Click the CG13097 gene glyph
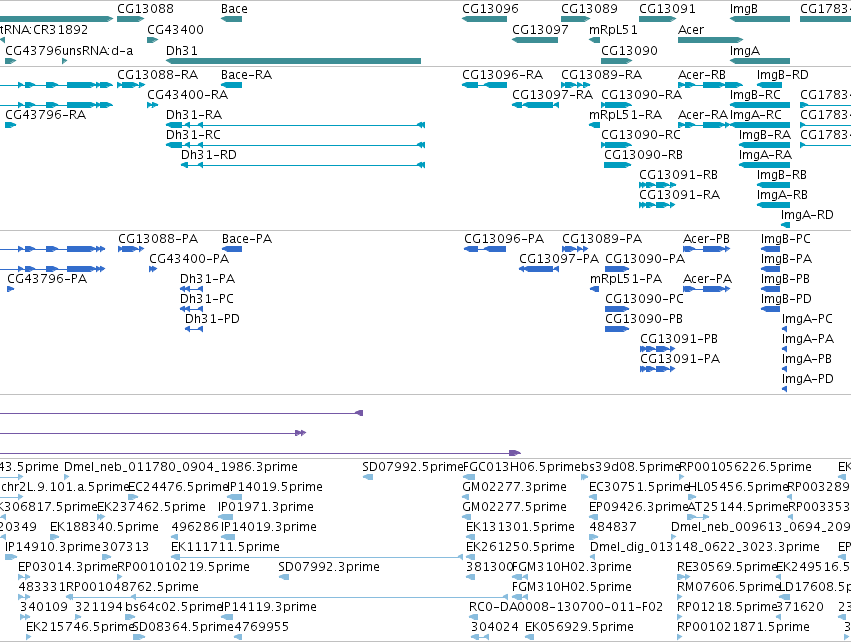This screenshot has height=642, width=851. (x=535, y=40)
